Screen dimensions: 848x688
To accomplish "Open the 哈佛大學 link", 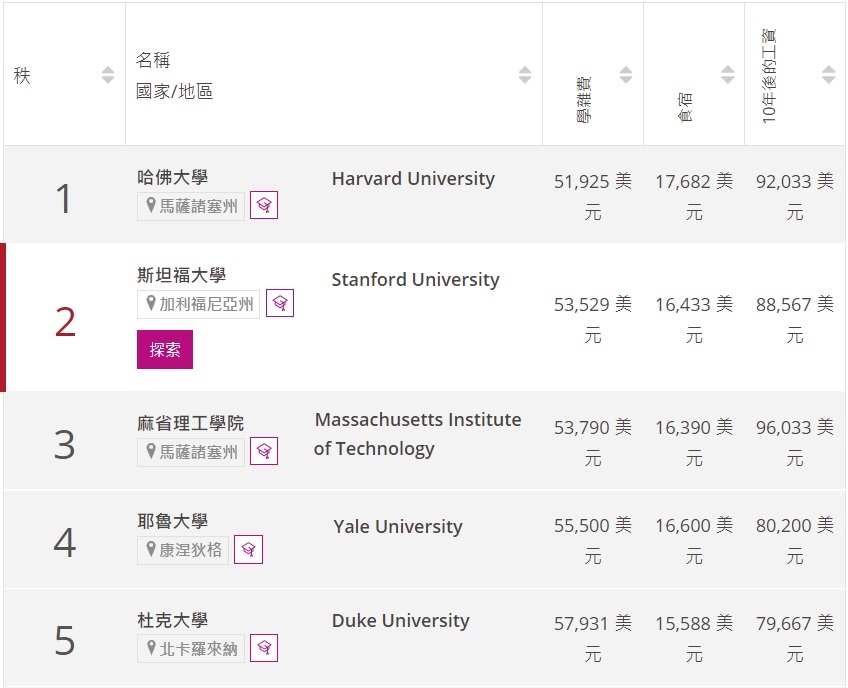I will pyautogui.click(x=173, y=177).
